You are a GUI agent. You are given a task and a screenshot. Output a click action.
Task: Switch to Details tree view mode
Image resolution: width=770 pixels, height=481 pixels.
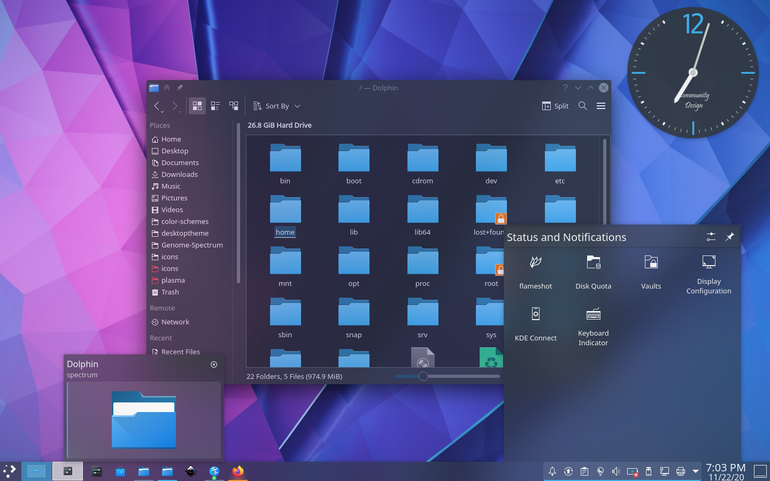pyautogui.click(x=234, y=106)
